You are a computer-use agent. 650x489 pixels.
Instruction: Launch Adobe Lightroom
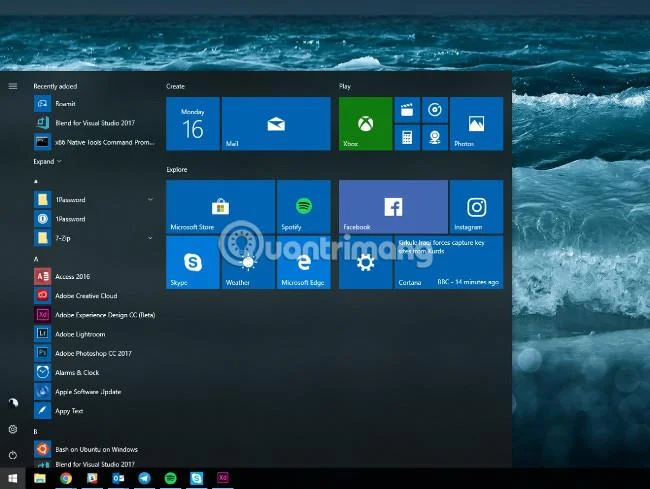click(x=95, y=334)
